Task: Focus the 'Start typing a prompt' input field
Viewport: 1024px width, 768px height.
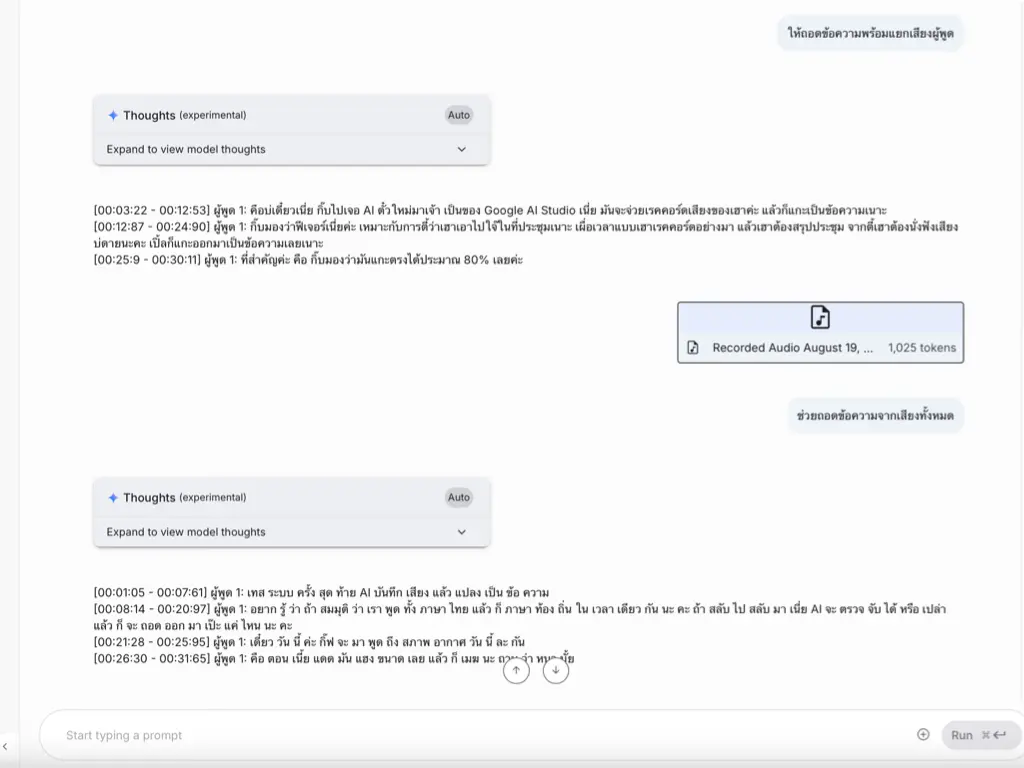Action: [x=480, y=735]
